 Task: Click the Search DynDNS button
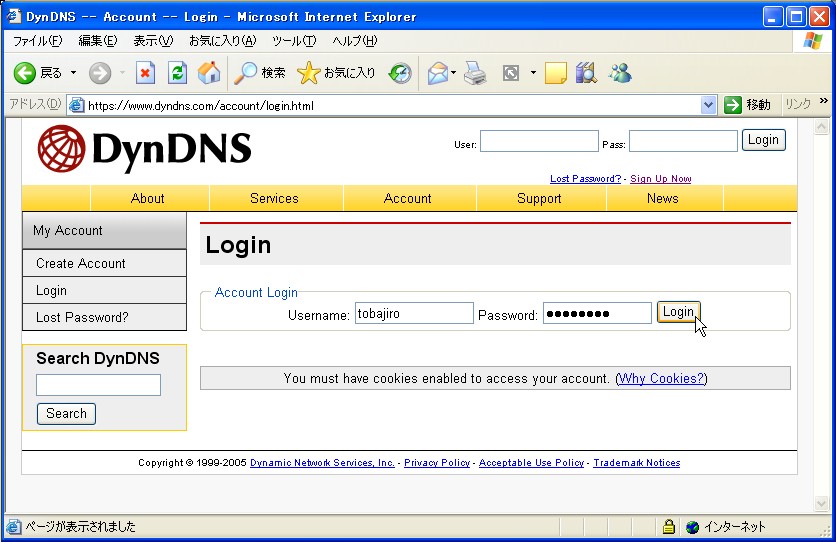[66, 414]
